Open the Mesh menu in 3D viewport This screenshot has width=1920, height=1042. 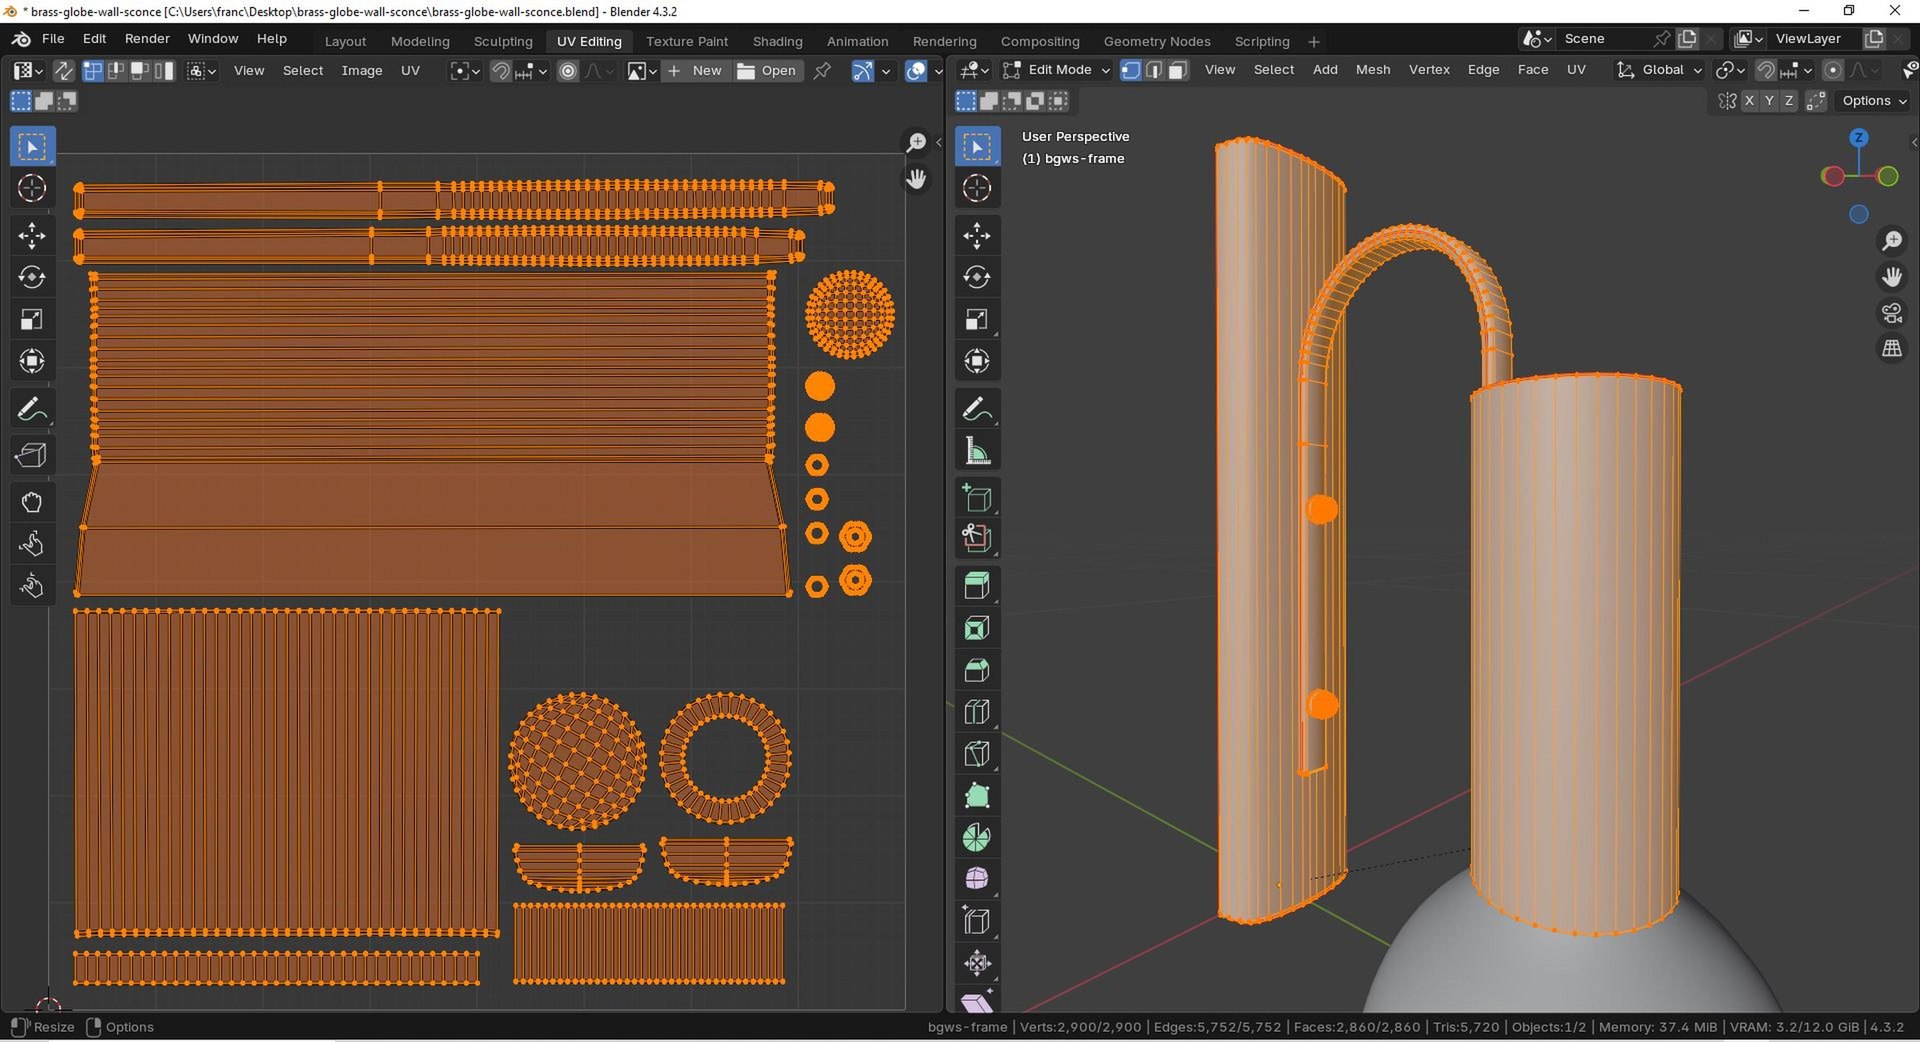(x=1373, y=70)
